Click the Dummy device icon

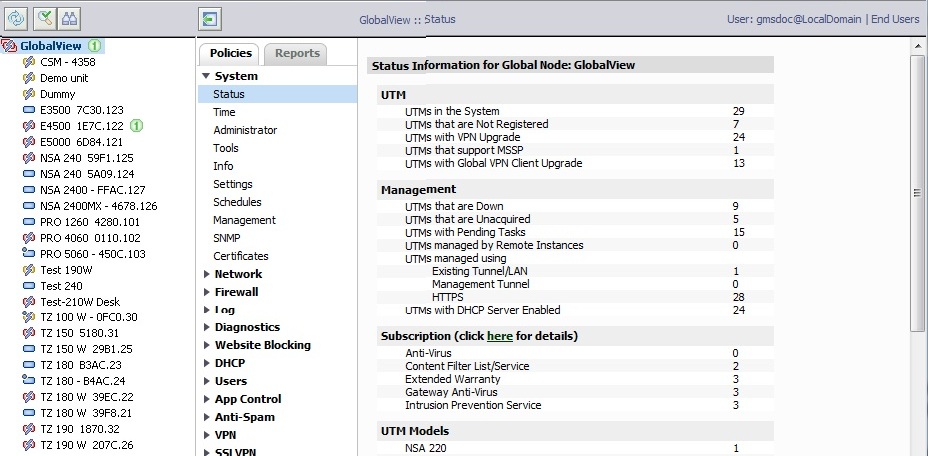click(29, 94)
